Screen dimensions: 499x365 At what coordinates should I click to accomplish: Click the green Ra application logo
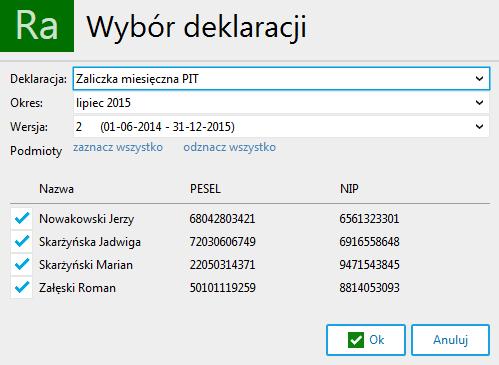pos(37,26)
